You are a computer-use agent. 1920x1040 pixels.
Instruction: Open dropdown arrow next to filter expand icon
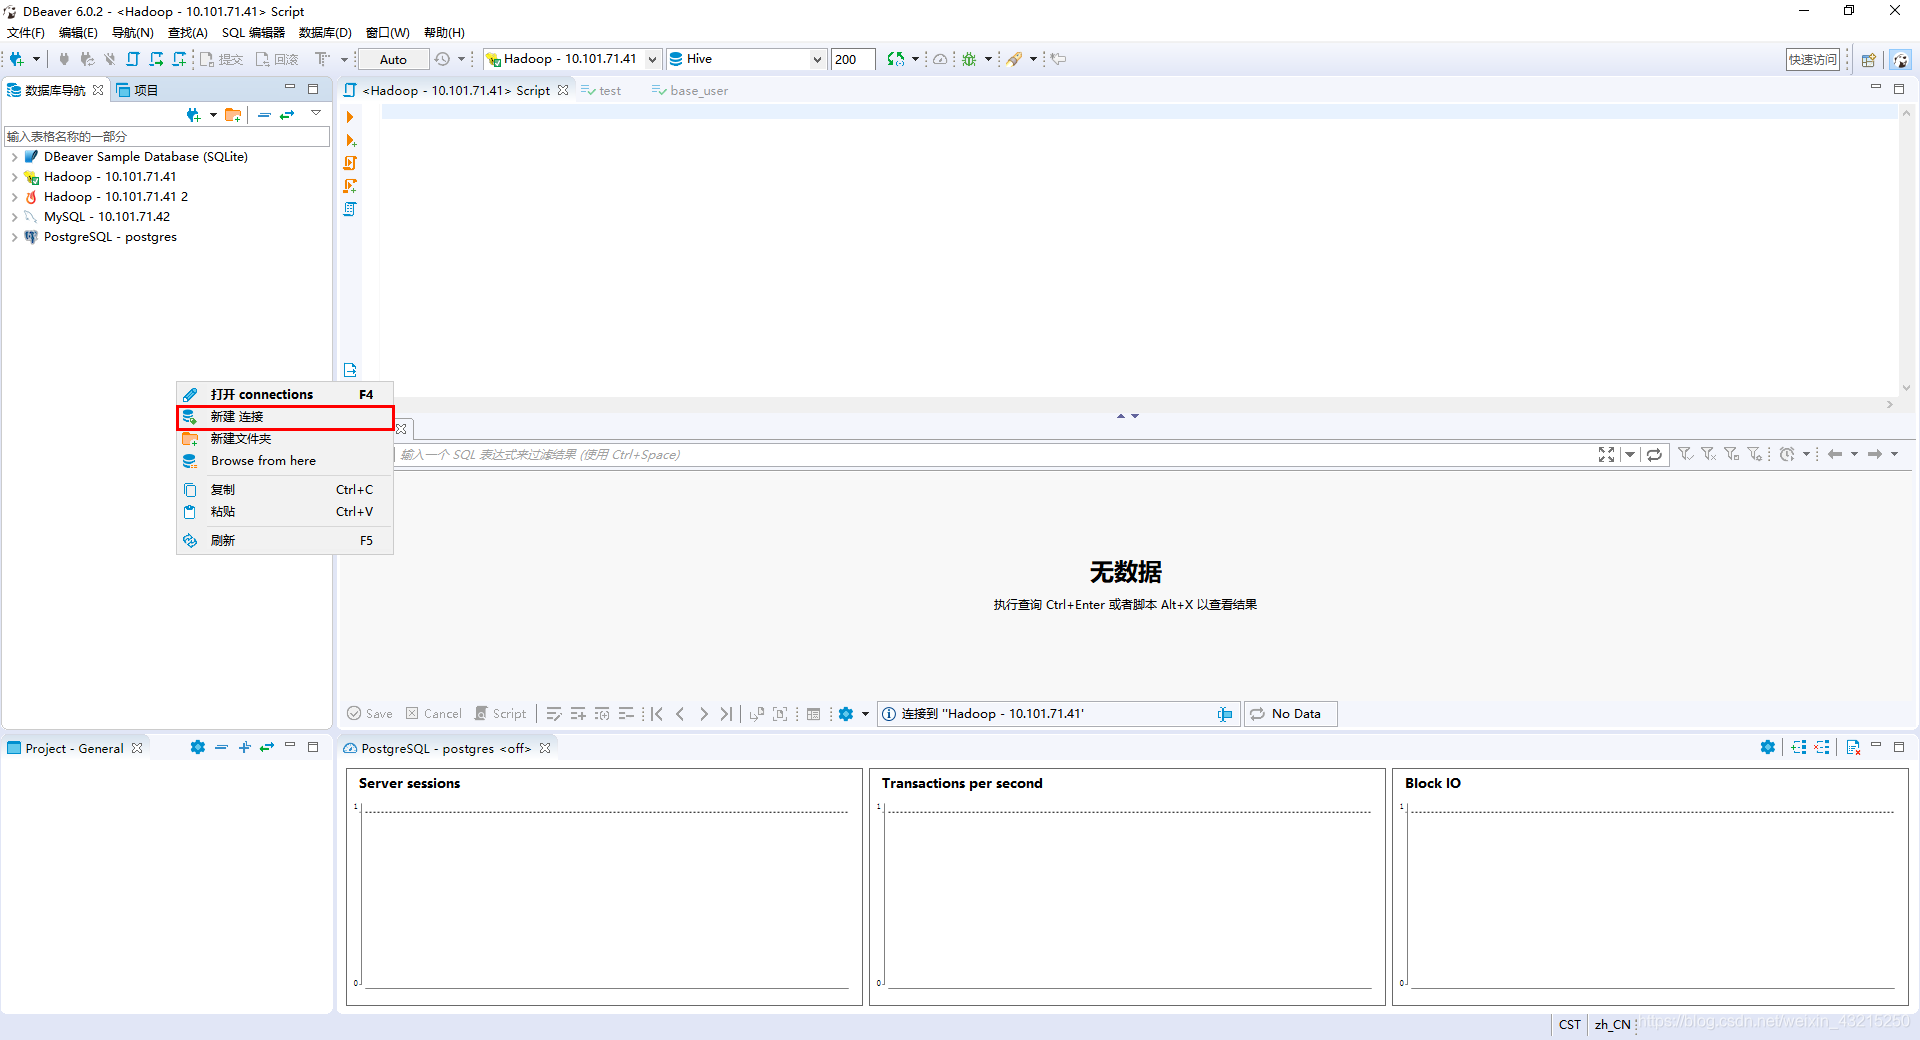click(x=1630, y=454)
